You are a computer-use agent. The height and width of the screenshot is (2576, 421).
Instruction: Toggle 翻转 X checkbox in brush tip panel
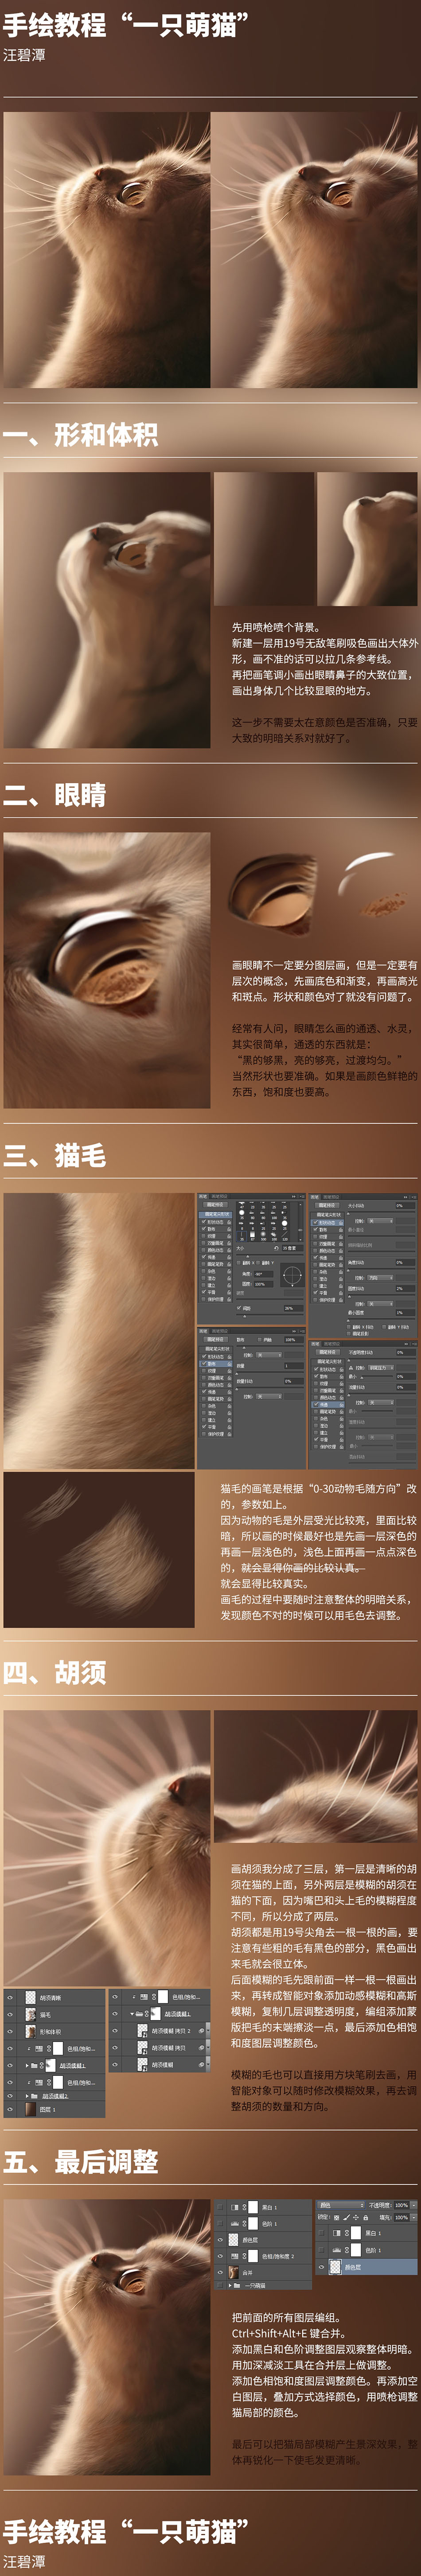(239, 1263)
